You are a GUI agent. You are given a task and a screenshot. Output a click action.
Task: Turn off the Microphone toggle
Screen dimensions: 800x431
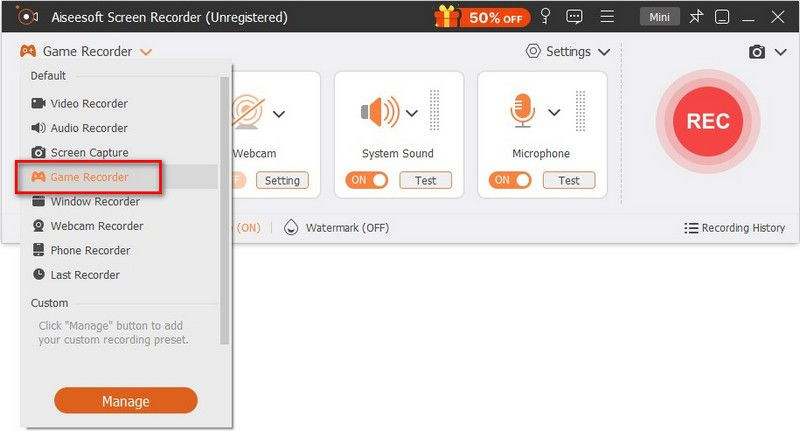(x=509, y=181)
